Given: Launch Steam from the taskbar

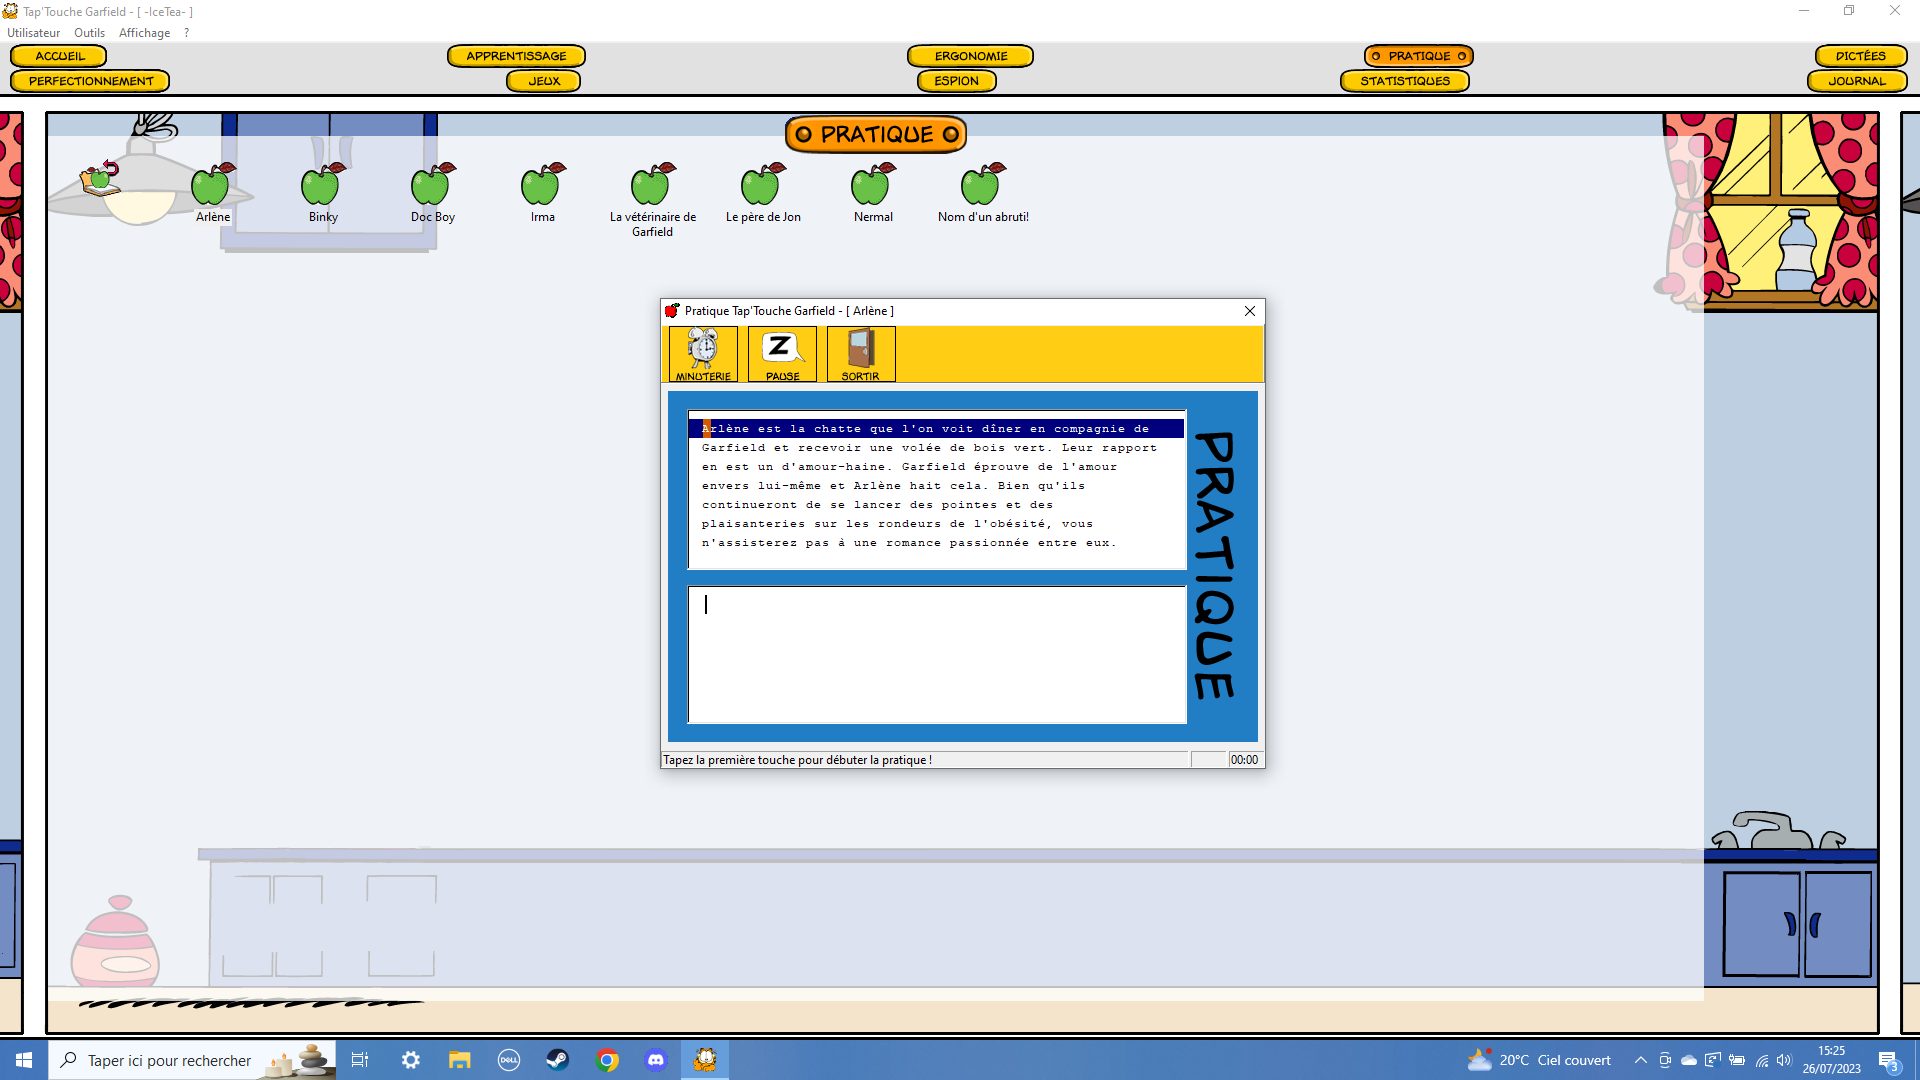Looking at the screenshot, I should pyautogui.click(x=557, y=1060).
